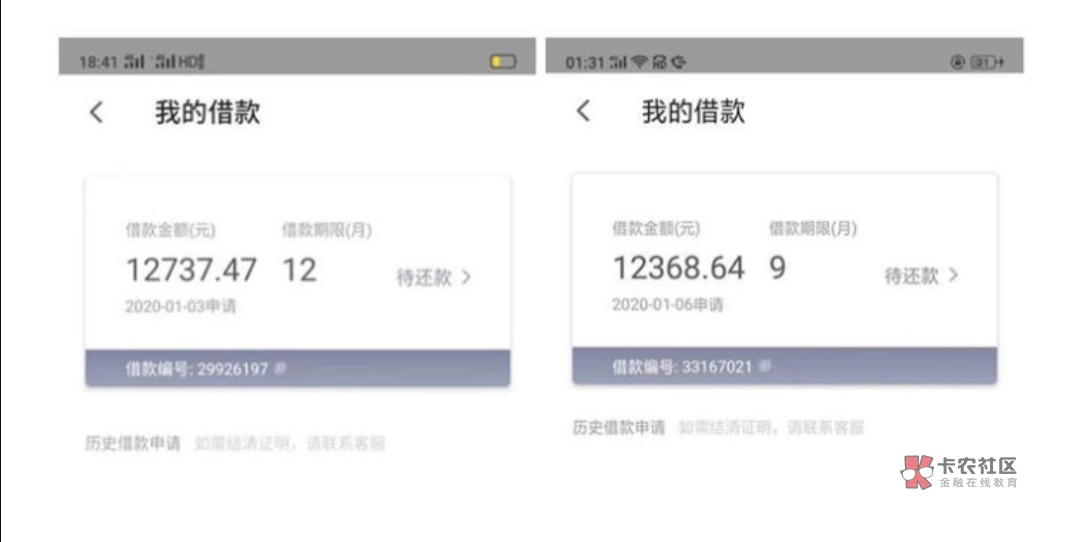The image size is (1080, 542).
Task: Select 历史借款申请 in the left screen
Action: pos(132,443)
